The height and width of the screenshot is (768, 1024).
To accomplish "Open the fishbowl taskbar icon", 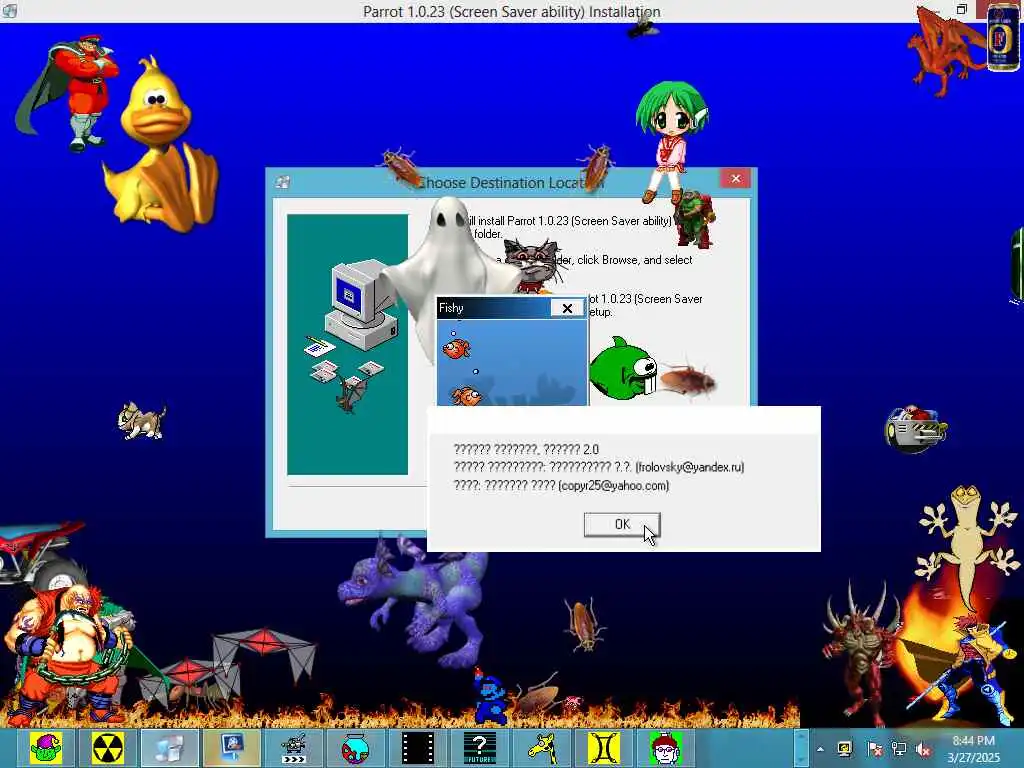I will pyautogui.click(x=355, y=748).
